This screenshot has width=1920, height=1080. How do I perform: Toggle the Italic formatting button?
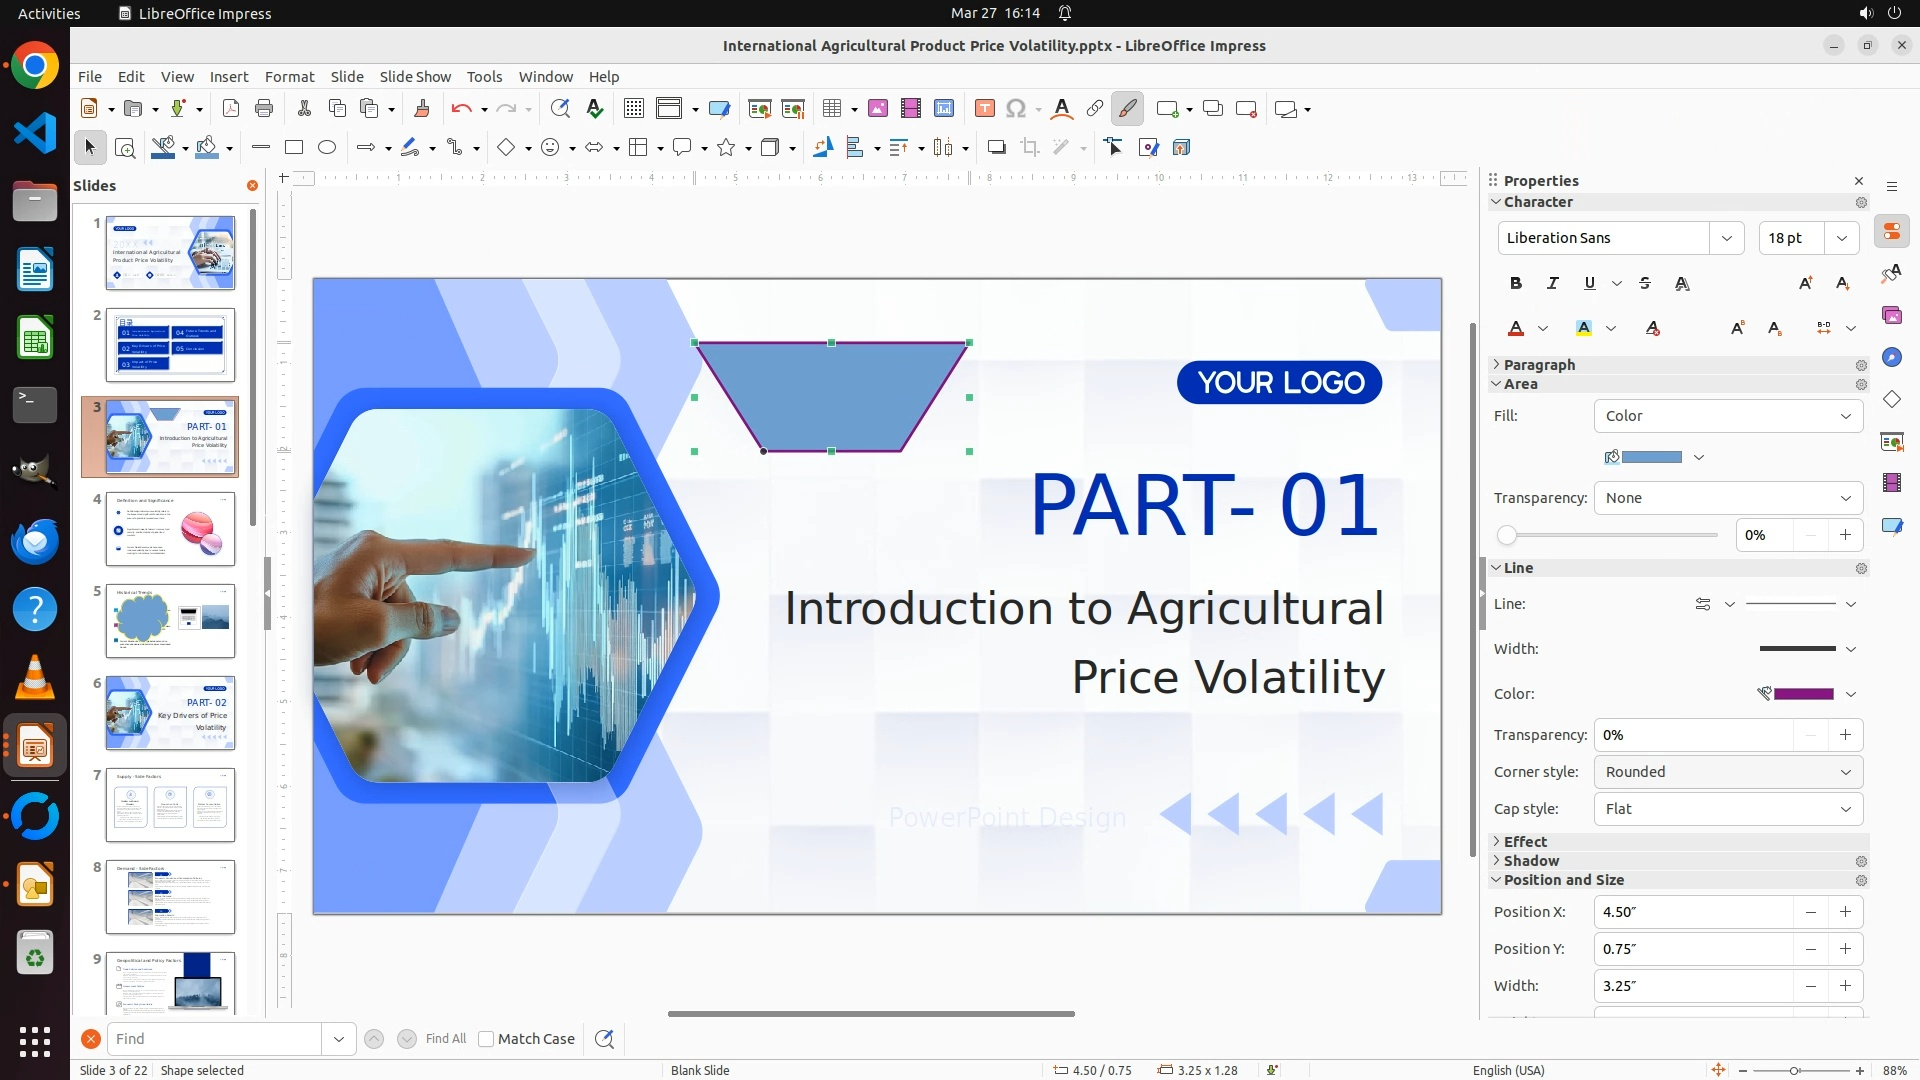pyautogui.click(x=1553, y=284)
